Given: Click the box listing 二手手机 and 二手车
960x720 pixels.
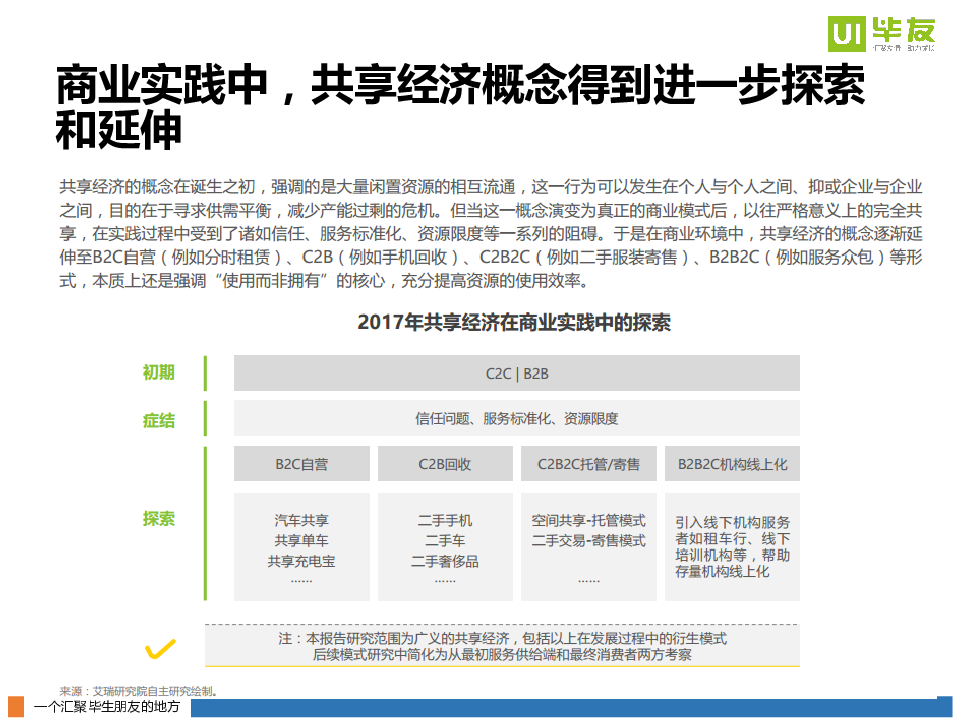Looking at the screenshot, I should click(x=444, y=547).
